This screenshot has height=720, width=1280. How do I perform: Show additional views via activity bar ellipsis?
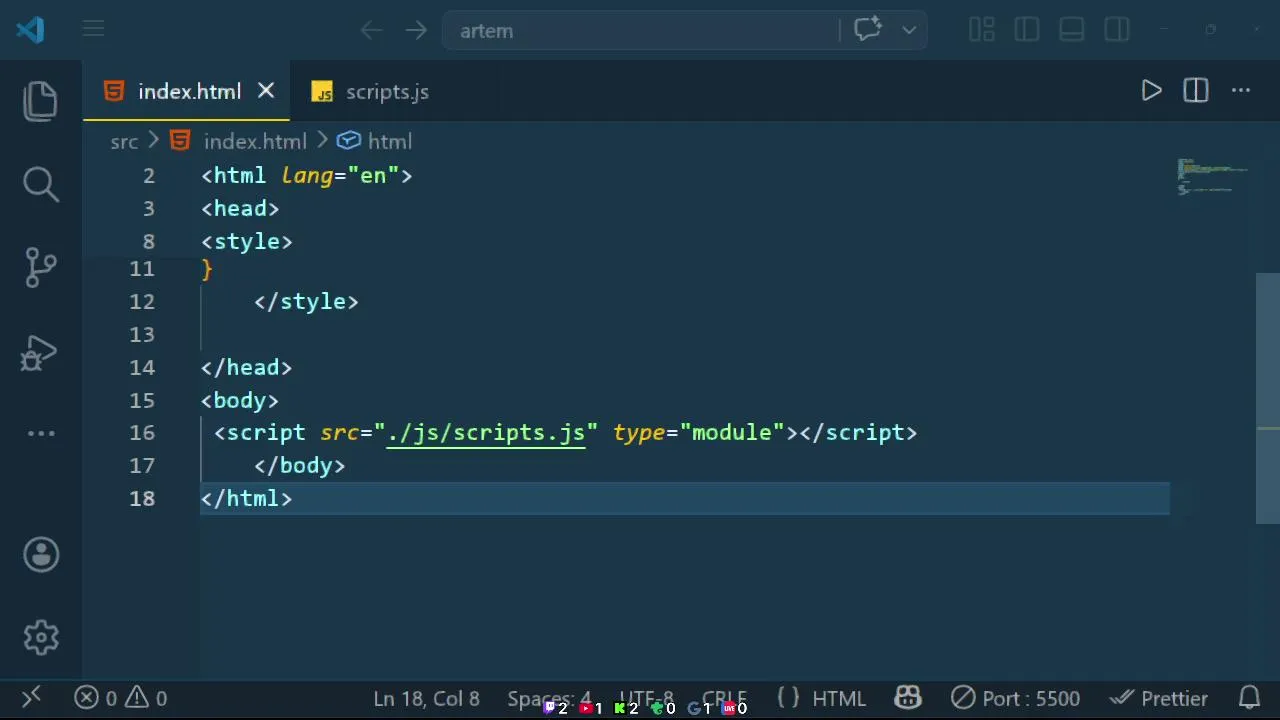click(x=41, y=433)
